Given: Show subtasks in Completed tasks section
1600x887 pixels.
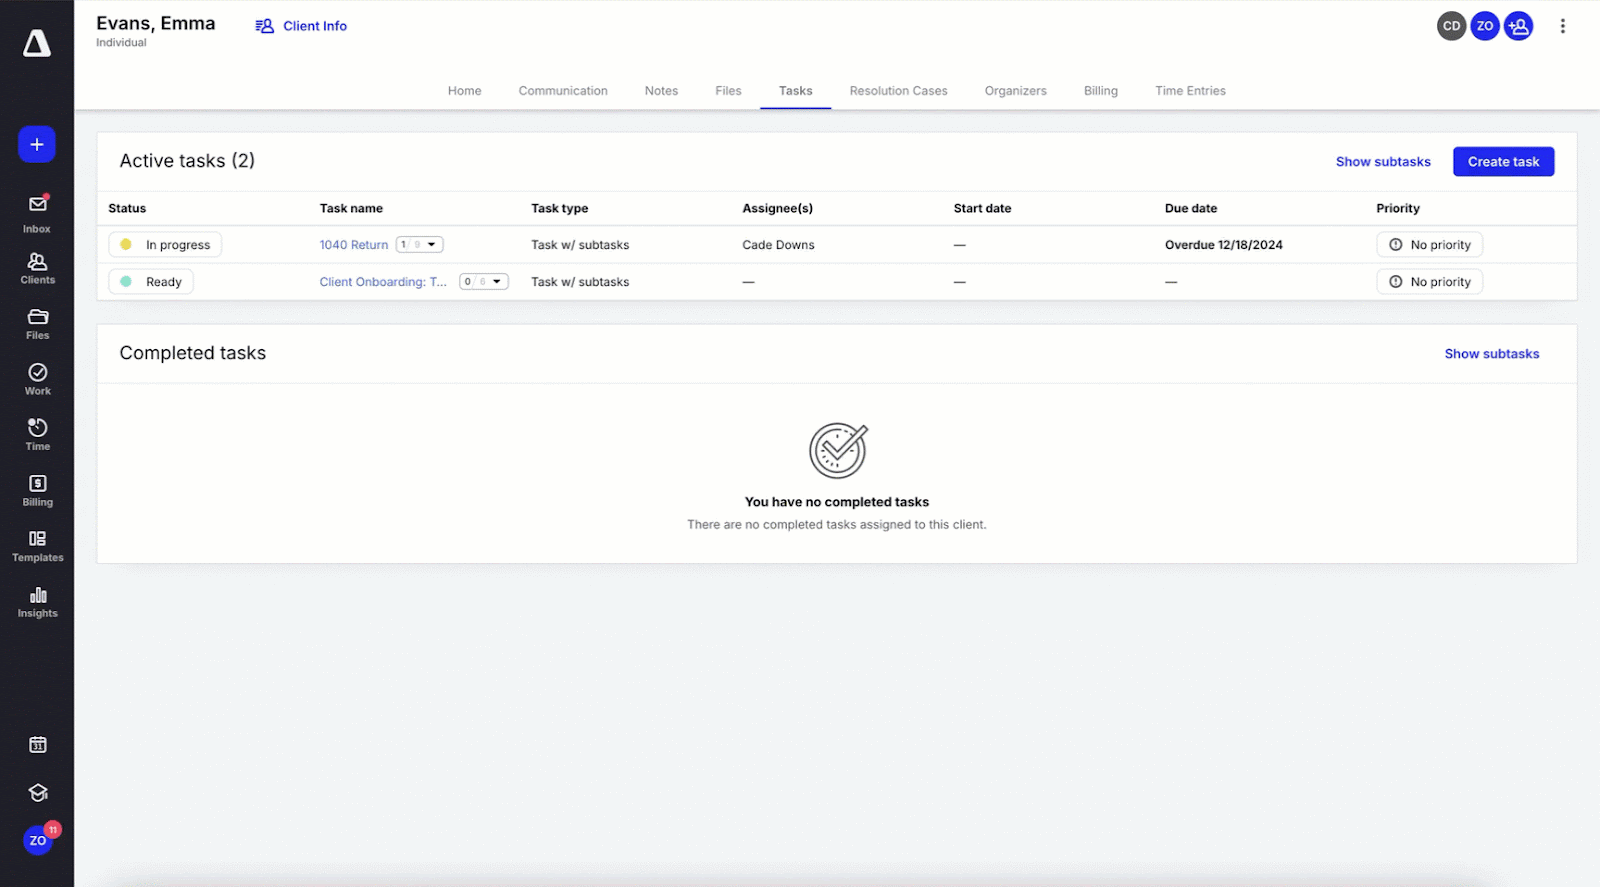Looking at the screenshot, I should click(1491, 354).
